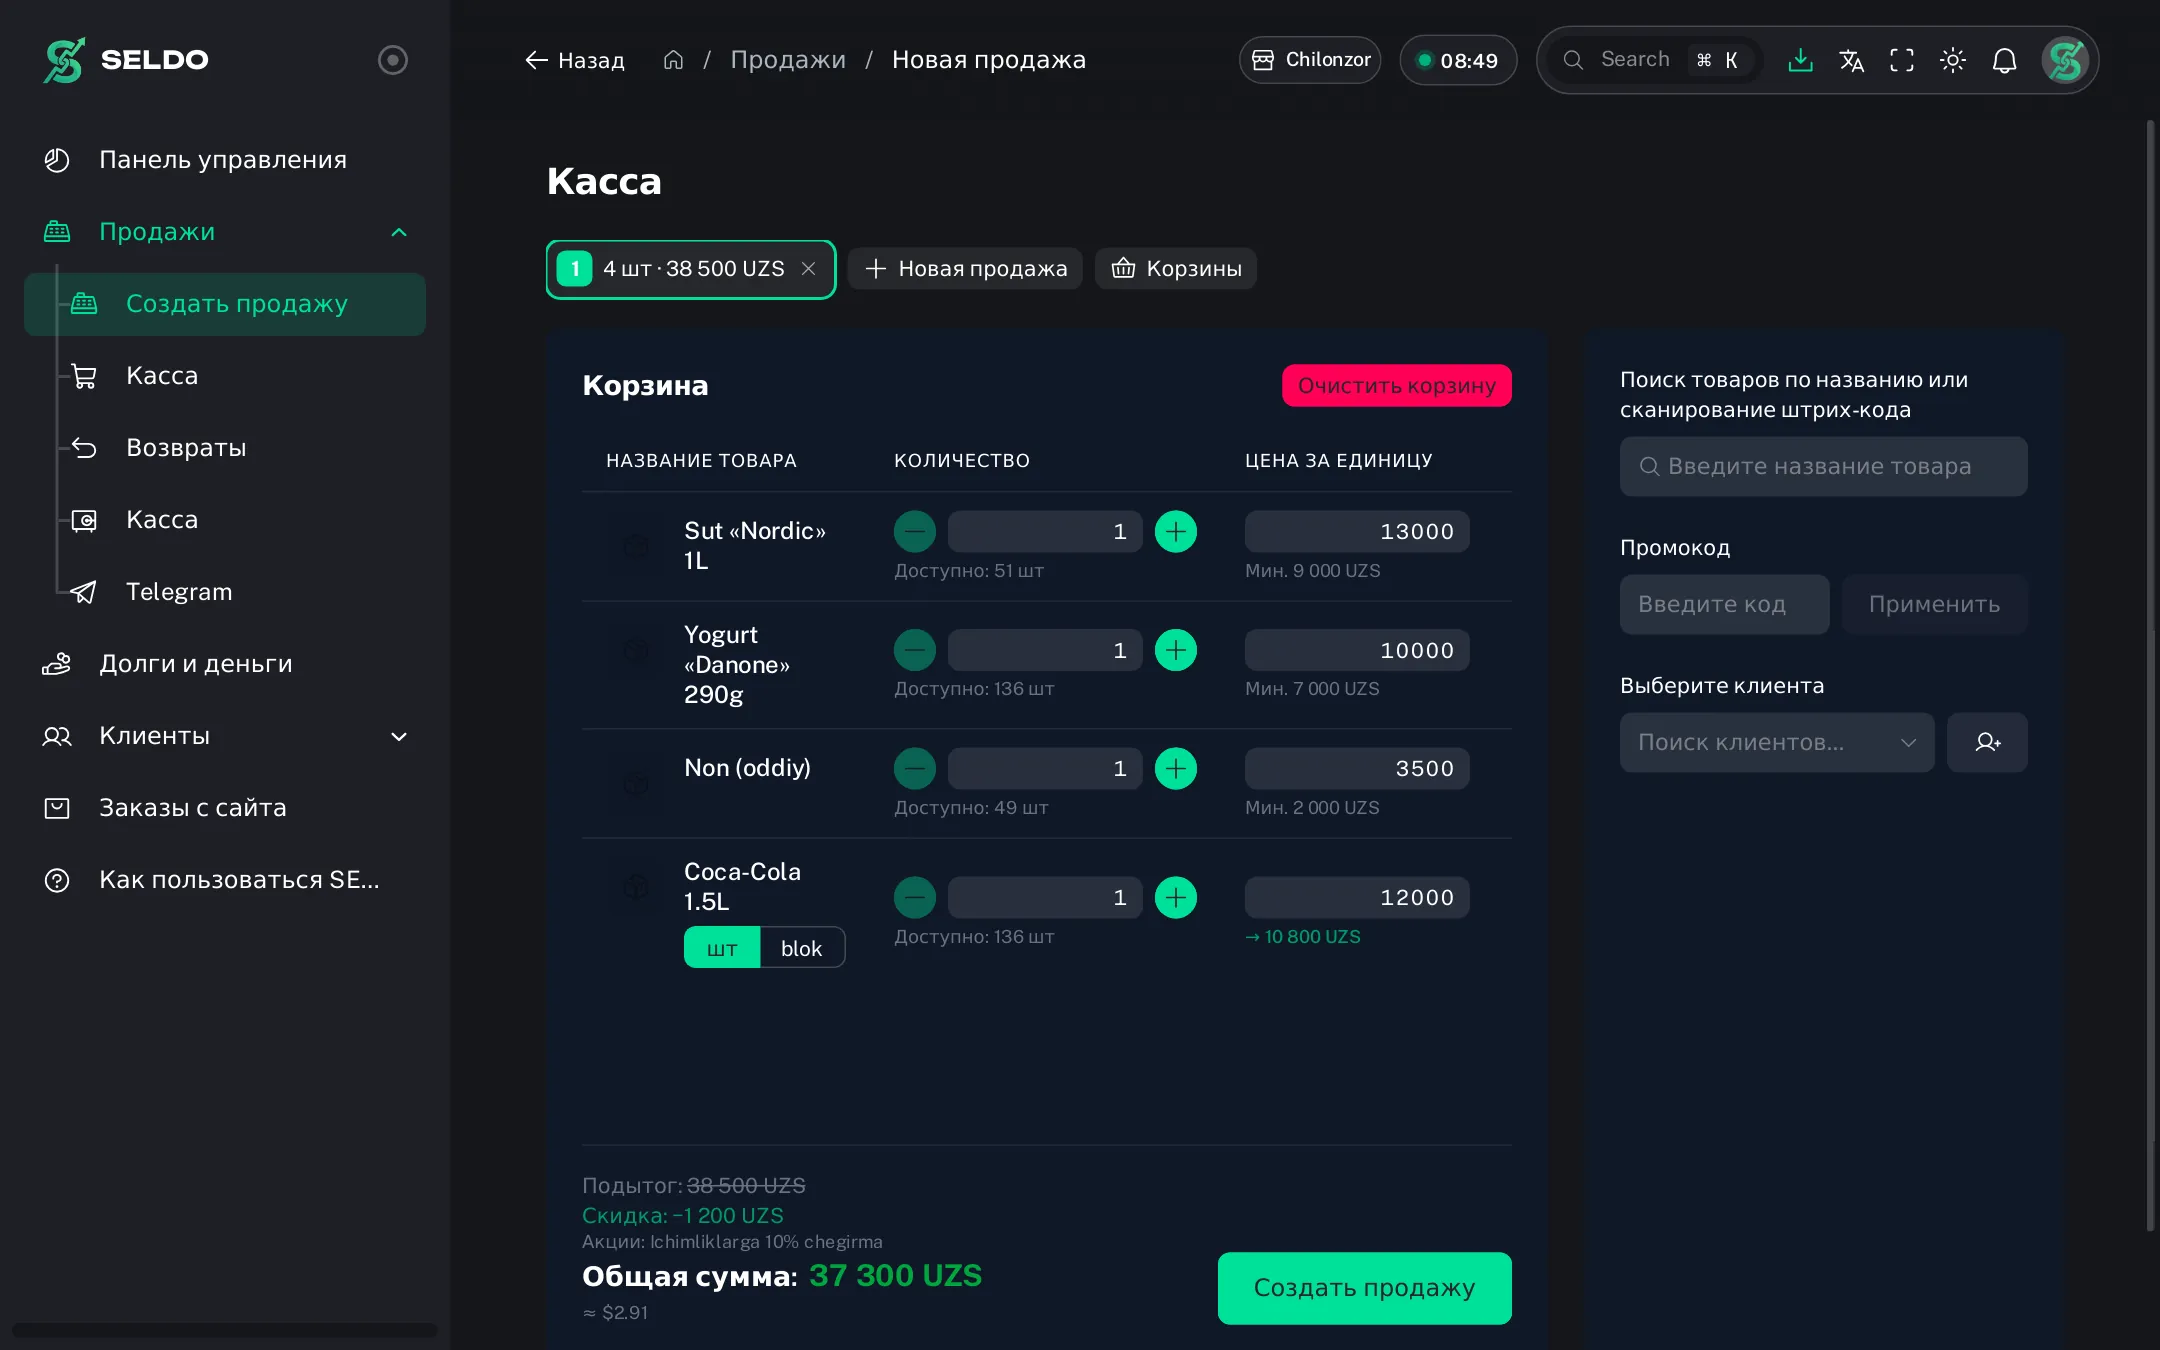The width and height of the screenshot is (2160, 1350).
Task: Open the Chilonzor store selector
Action: click(1310, 60)
